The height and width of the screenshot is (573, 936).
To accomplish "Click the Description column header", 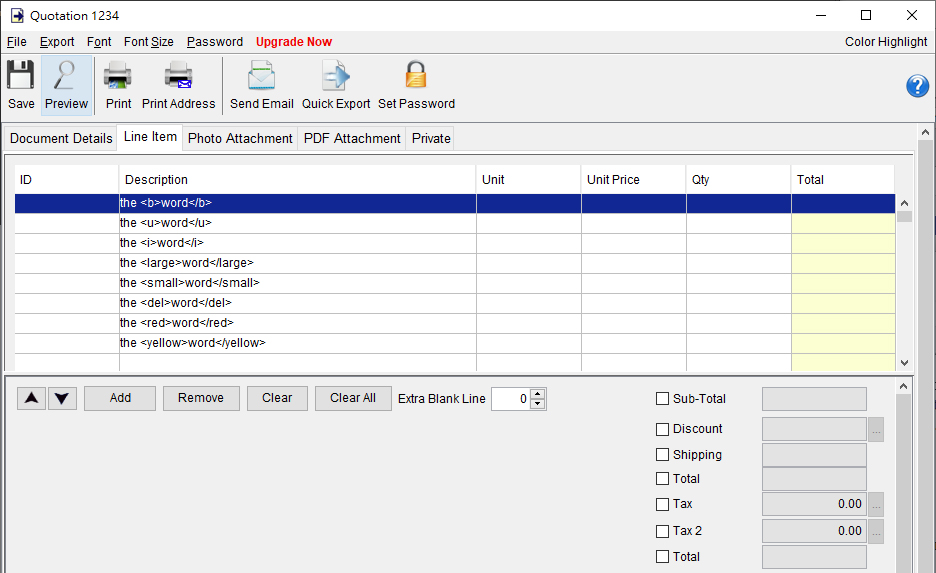I will pos(297,180).
